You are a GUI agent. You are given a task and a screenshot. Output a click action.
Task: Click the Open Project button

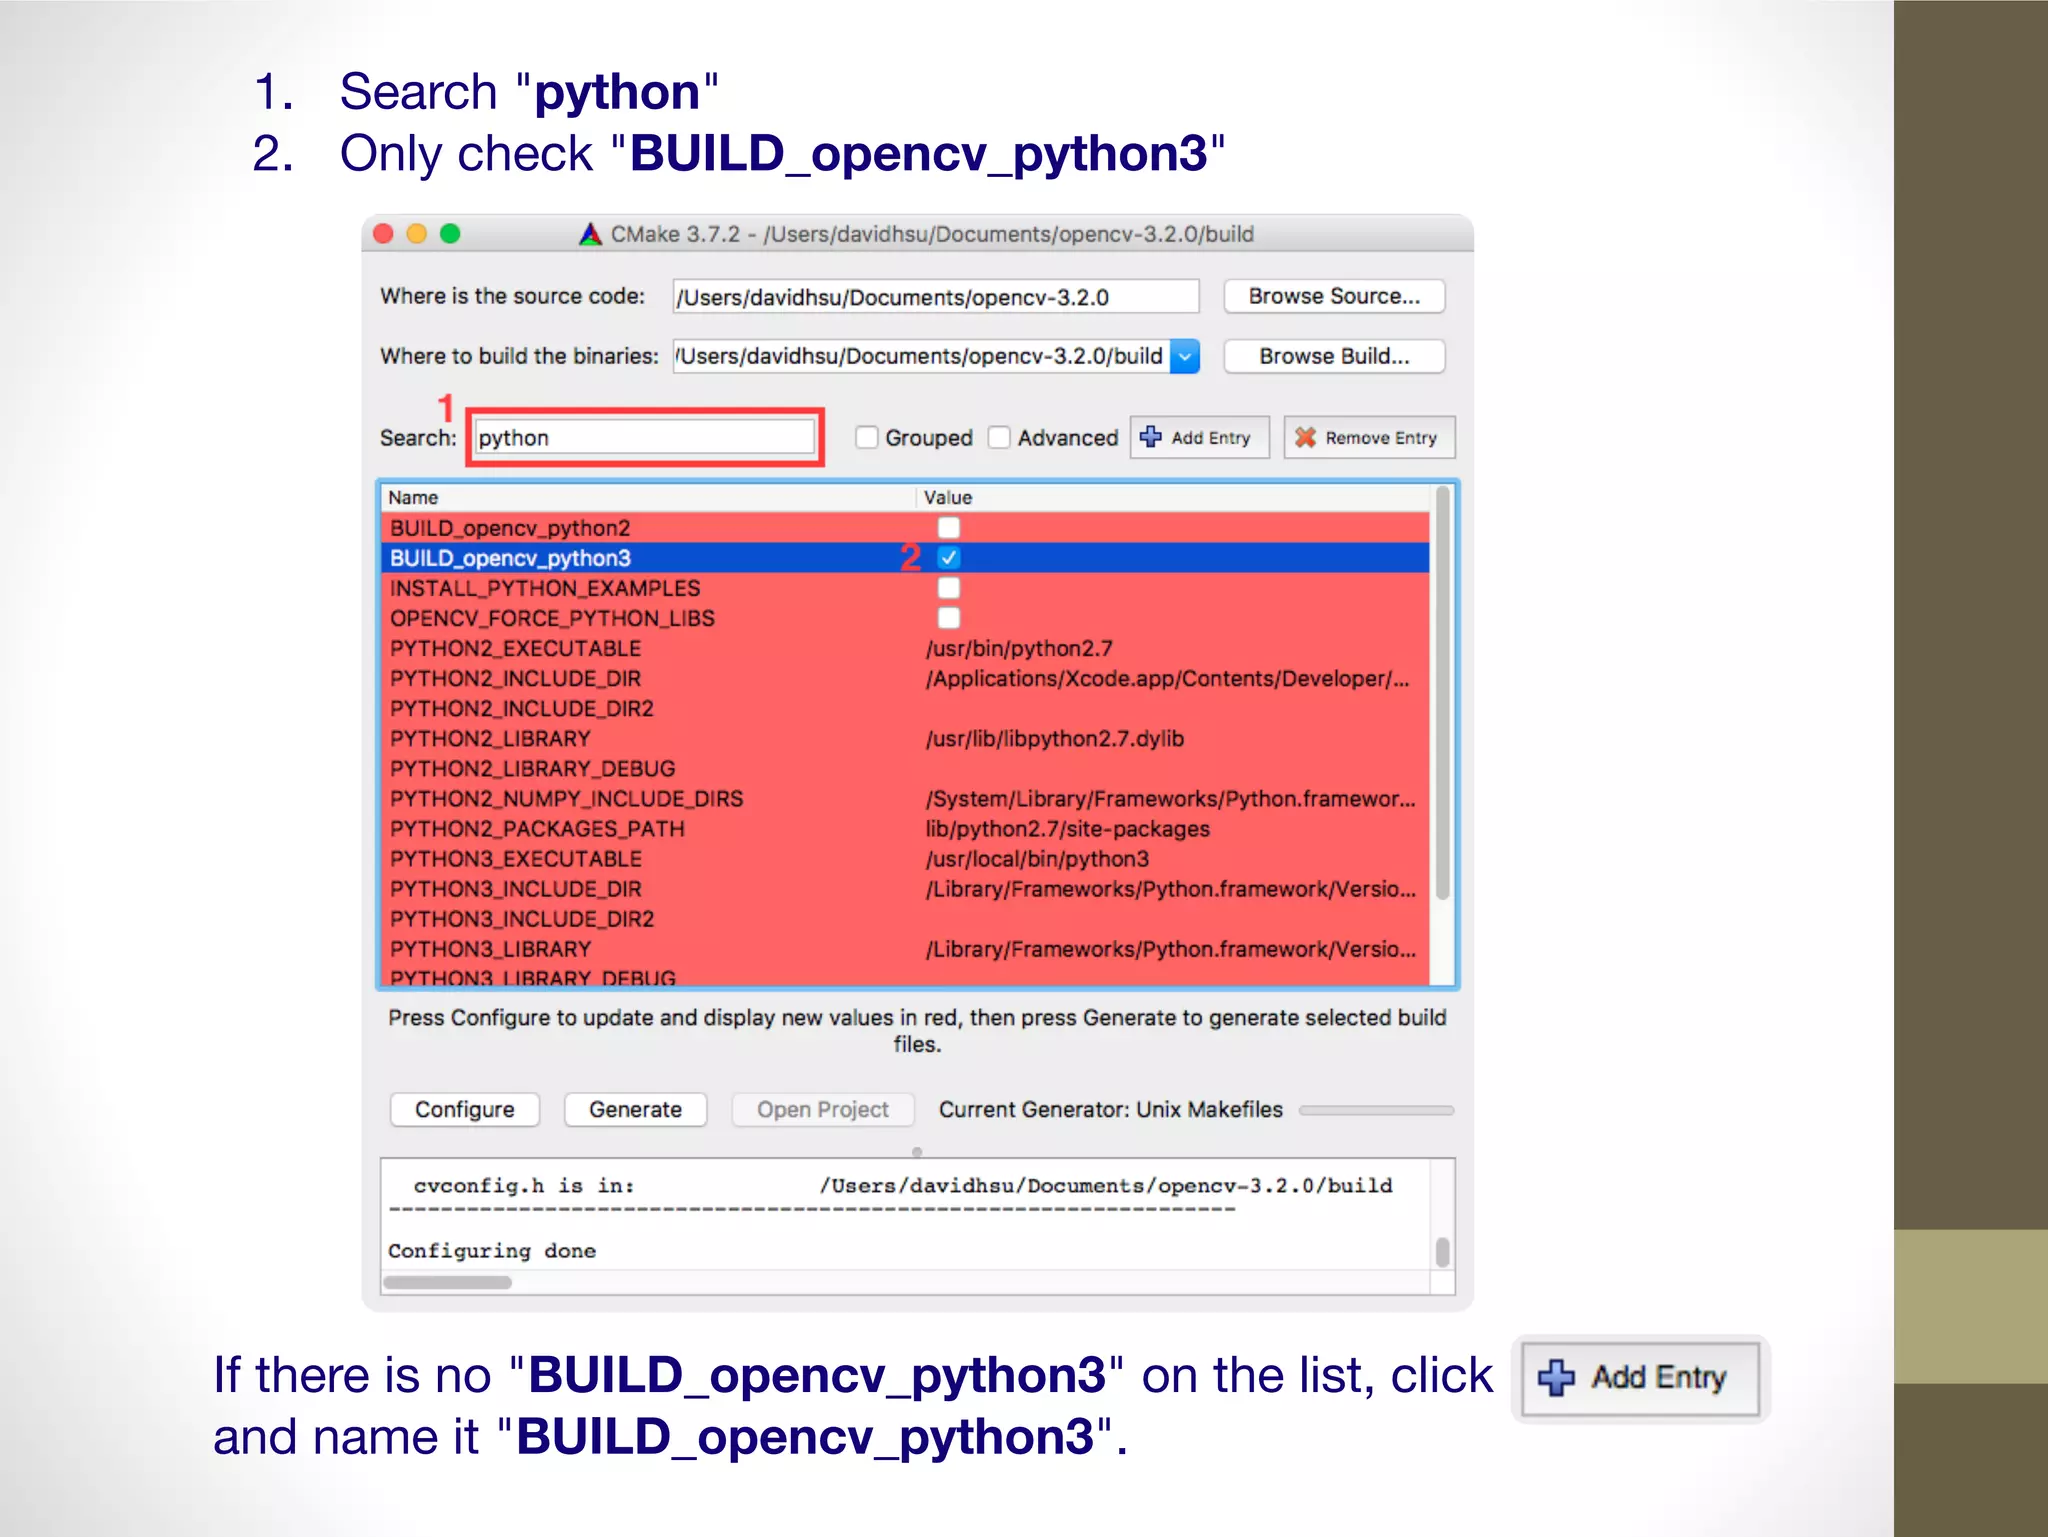tap(822, 1110)
